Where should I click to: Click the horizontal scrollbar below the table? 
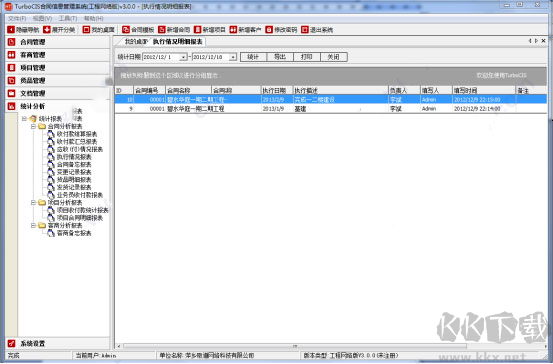295,346
